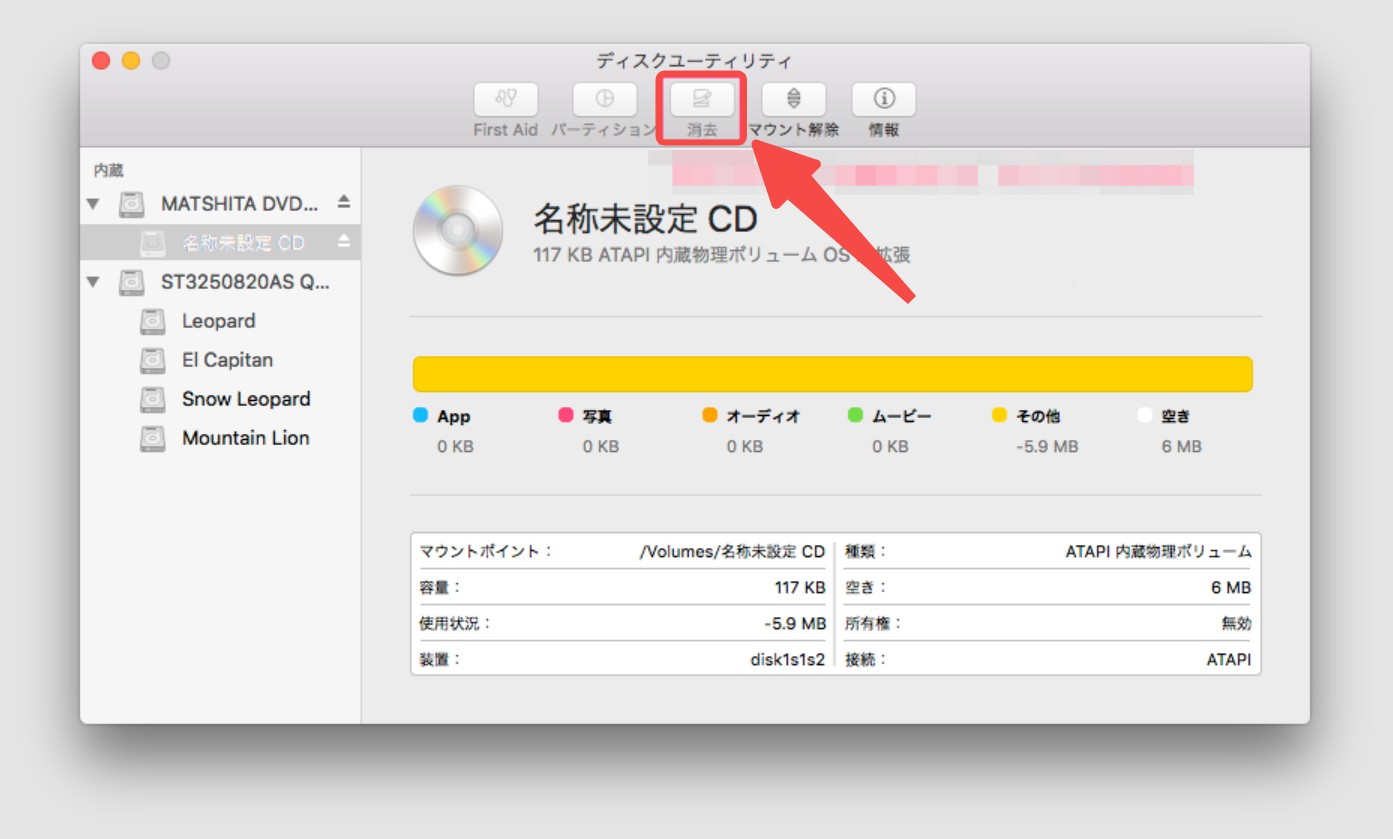Image resolution: width=1393 pixels, height=839 pixels.
Task: Click the blue App legend dot
Action: pyautogui.click(x=420, y=416)
